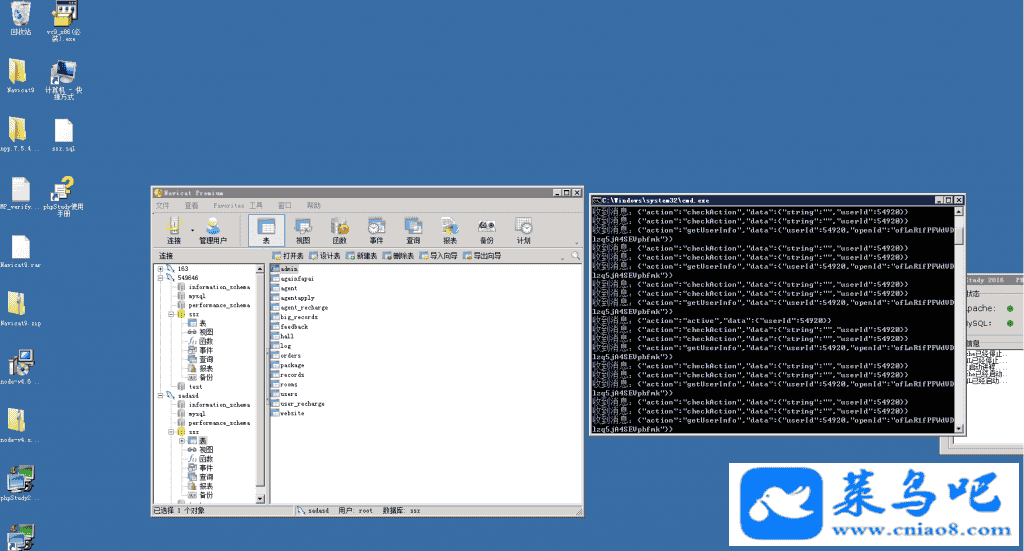This screenshot has width=1024, height=551.
Task: Open the 文件 (File) menu
Action: (x=162, y=205)
